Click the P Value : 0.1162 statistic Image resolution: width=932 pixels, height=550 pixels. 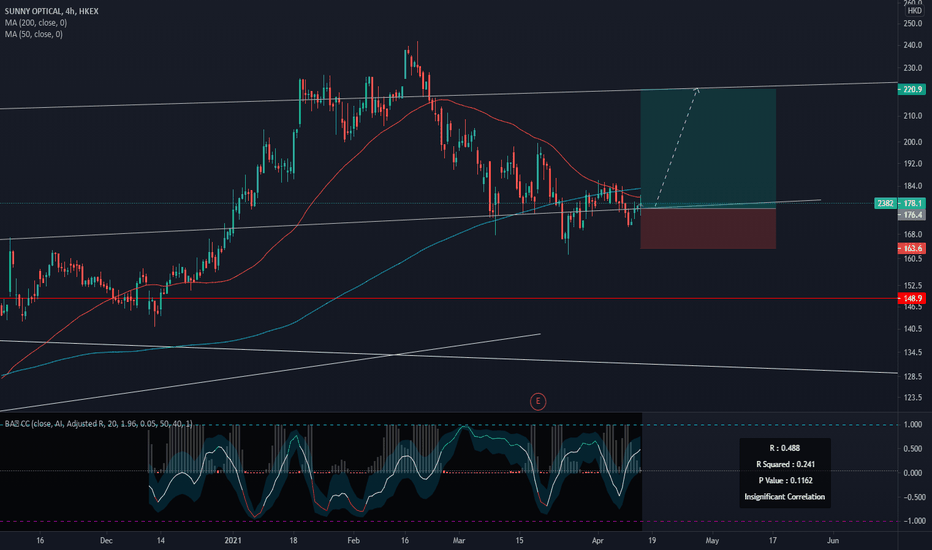click(x=785, y=480)
